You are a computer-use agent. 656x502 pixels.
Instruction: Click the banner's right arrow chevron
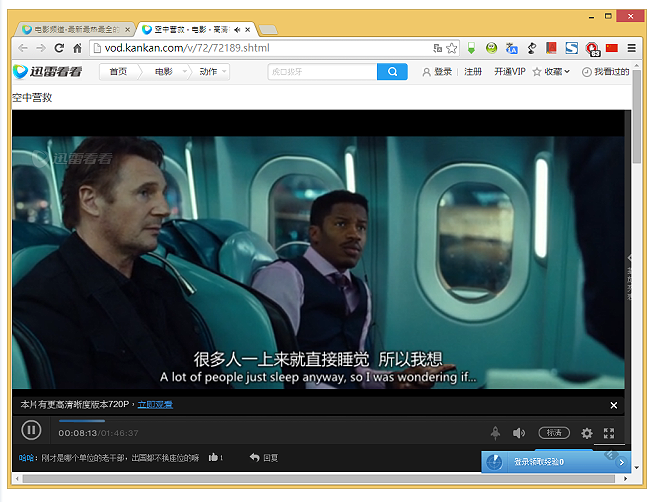(x=622, y=462)
